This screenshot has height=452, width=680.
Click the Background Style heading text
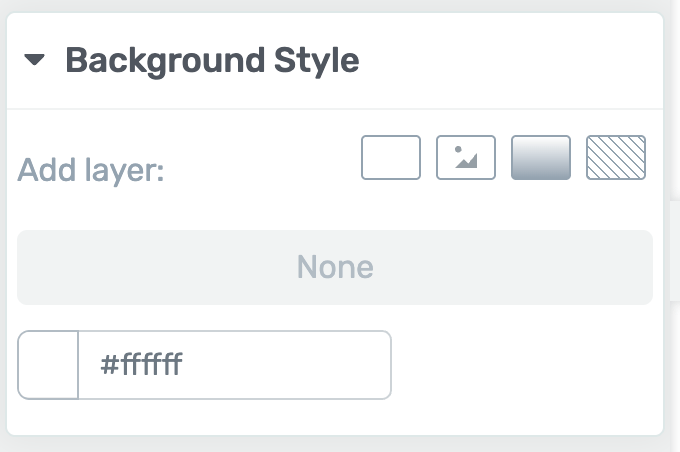[212, 61]
